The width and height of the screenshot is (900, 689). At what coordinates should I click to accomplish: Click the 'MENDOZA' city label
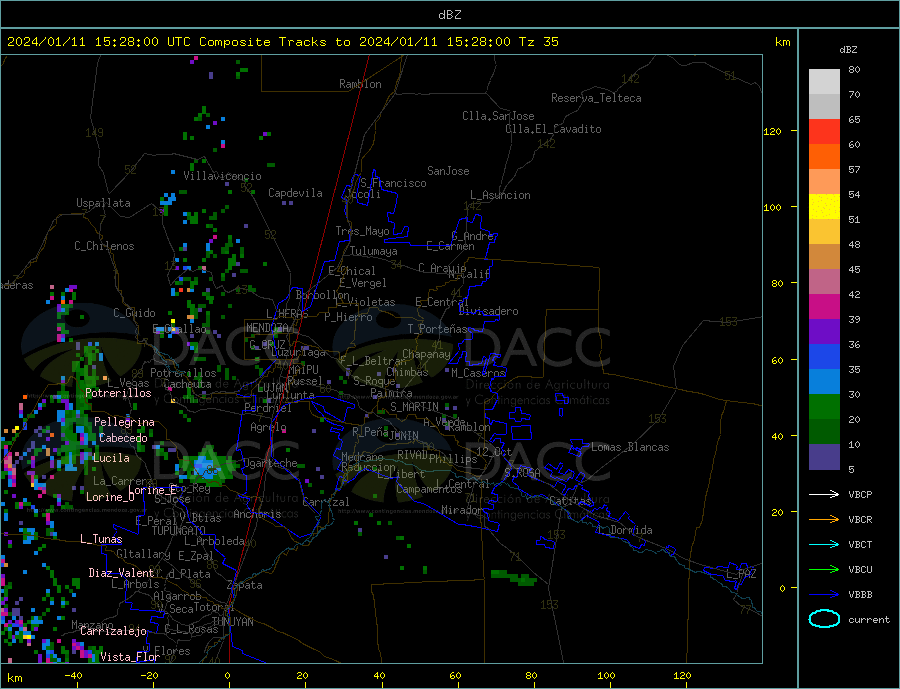point(267,328)
